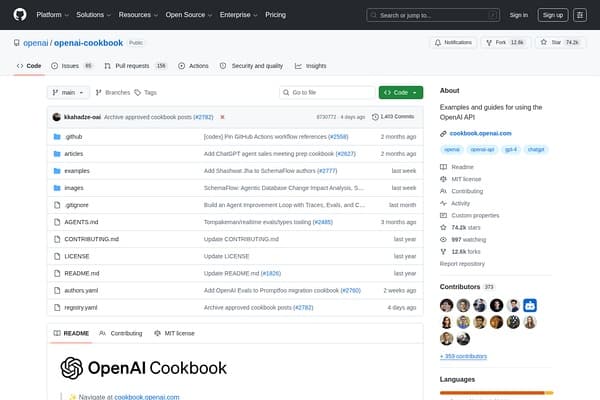Expand the Open Source menu

189,15
